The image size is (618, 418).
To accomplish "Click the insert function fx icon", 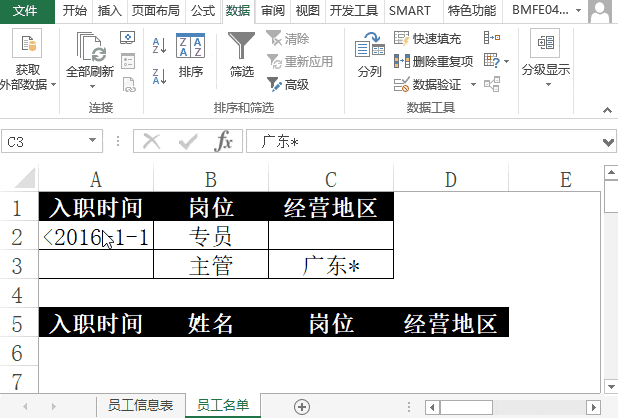I will (224, 141).
